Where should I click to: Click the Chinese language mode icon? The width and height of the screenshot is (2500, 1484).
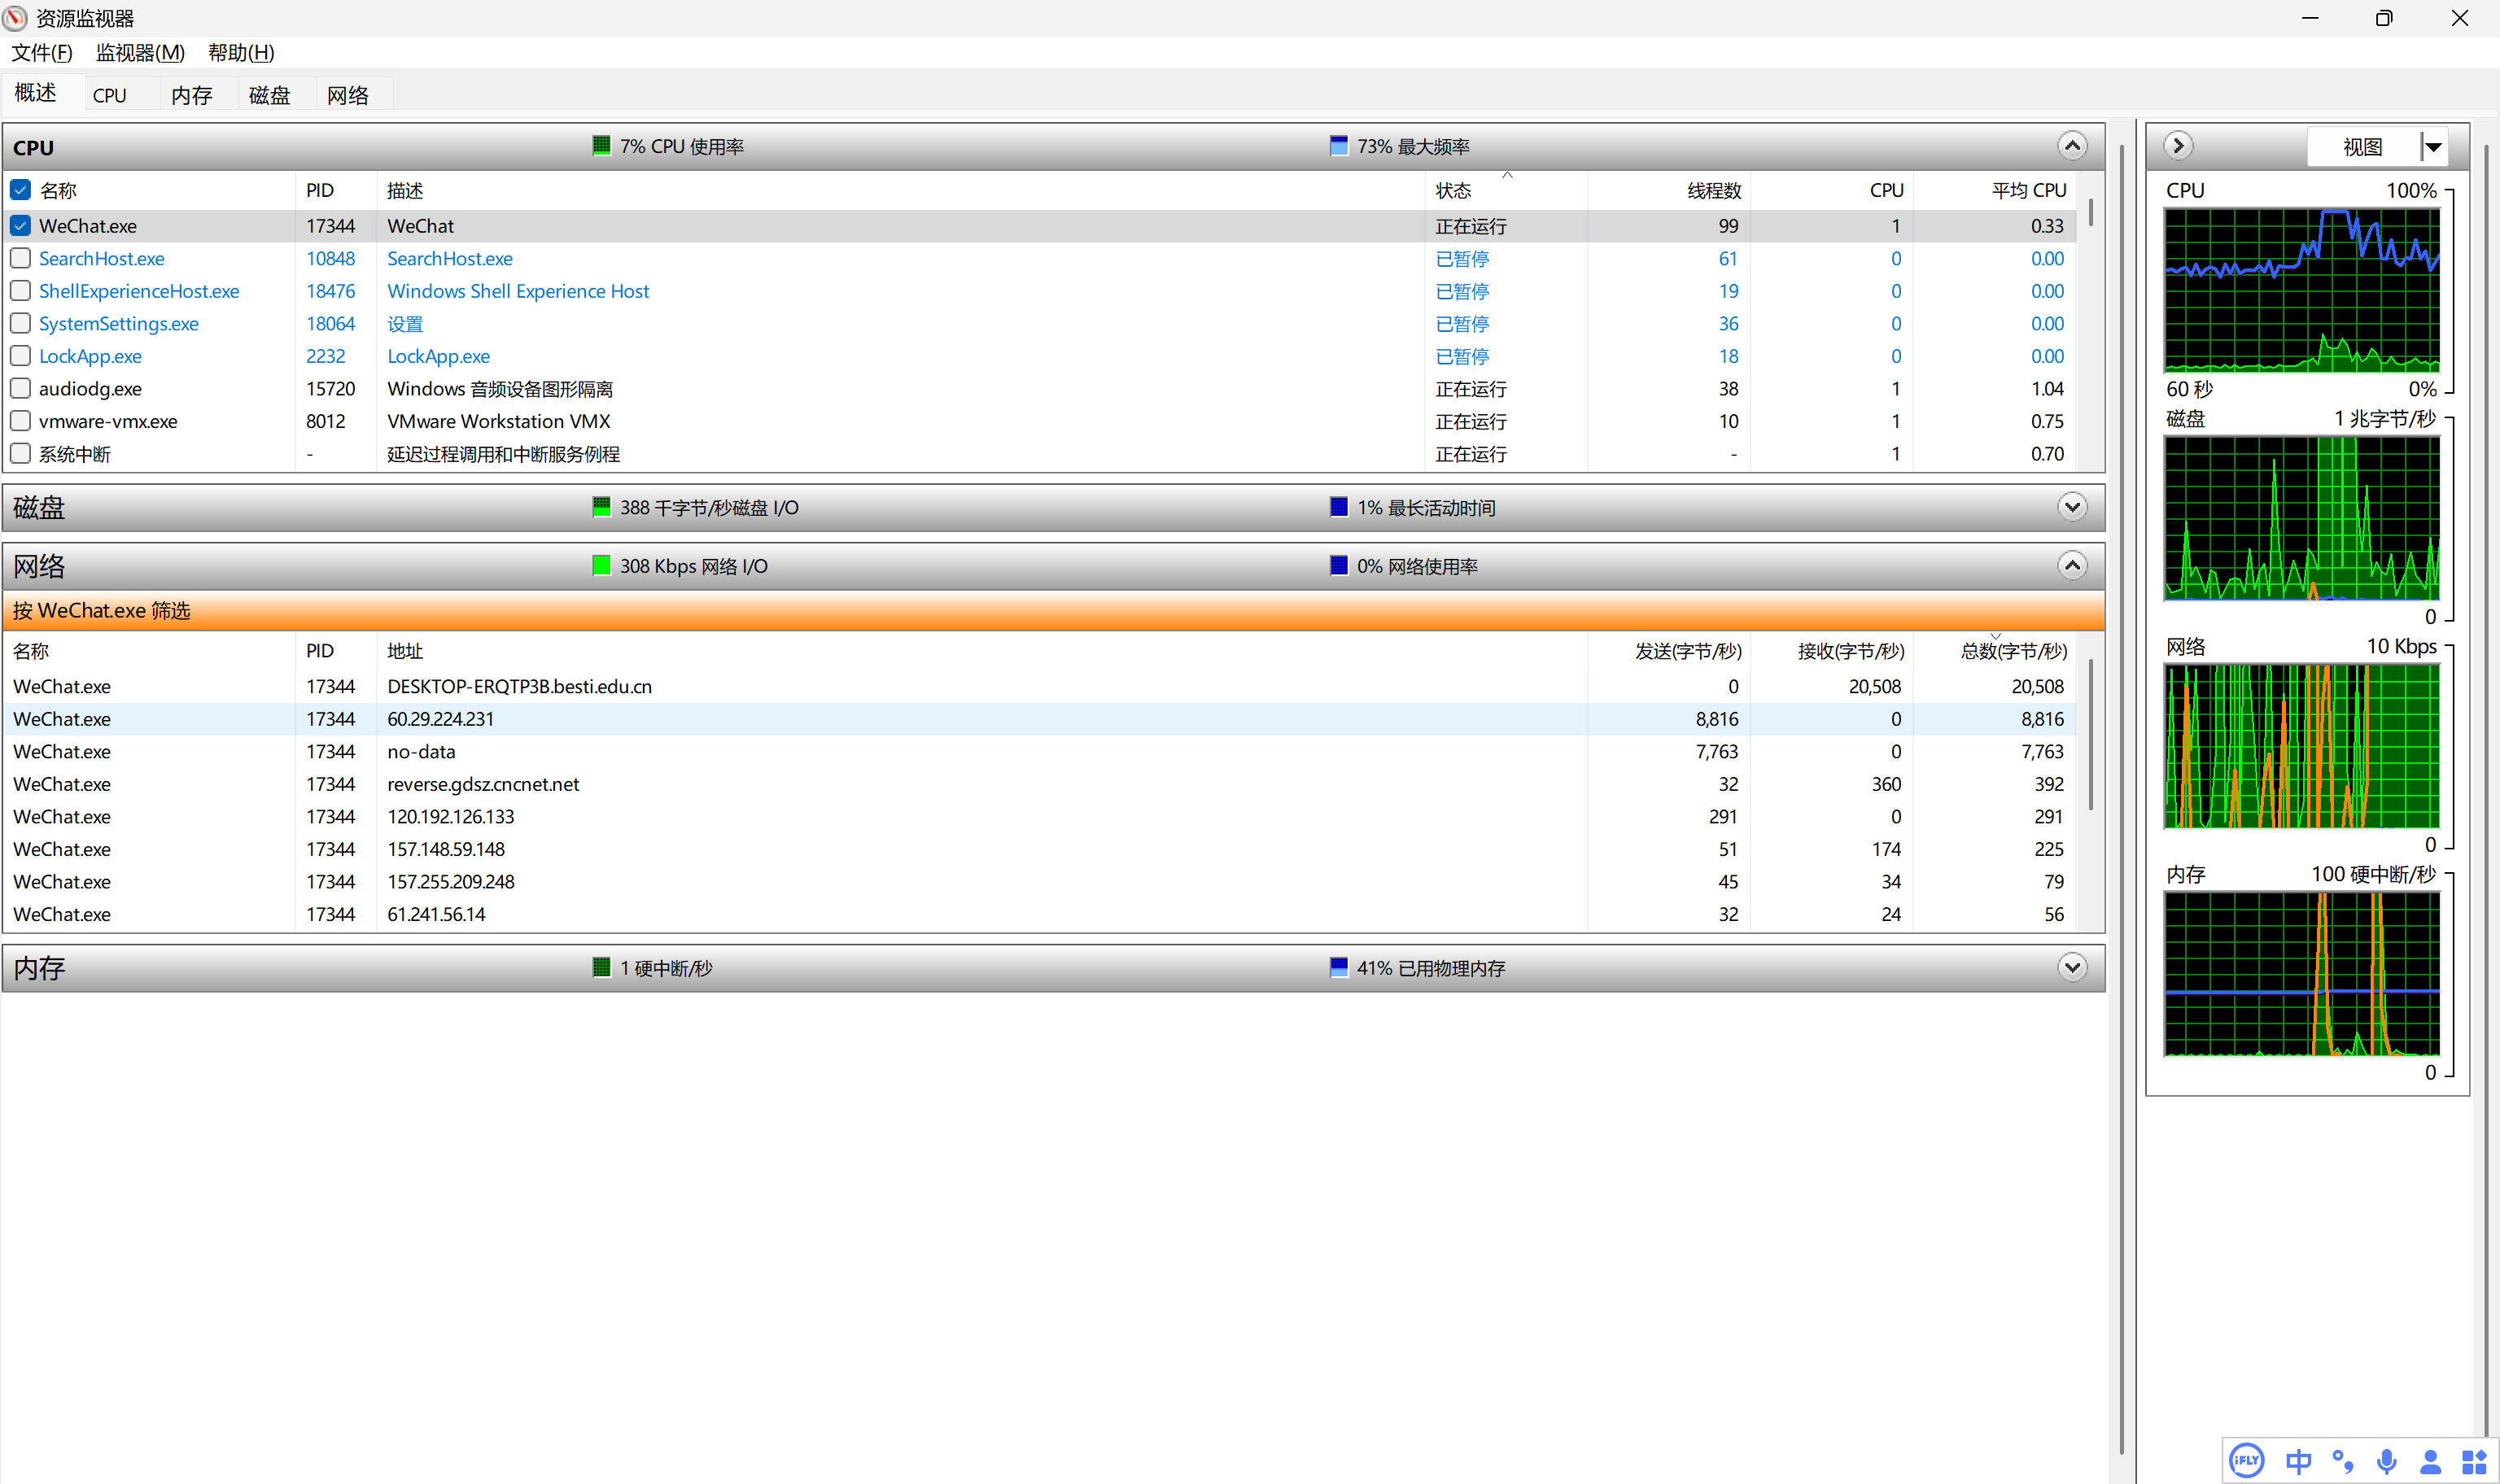[2298, 1461]
